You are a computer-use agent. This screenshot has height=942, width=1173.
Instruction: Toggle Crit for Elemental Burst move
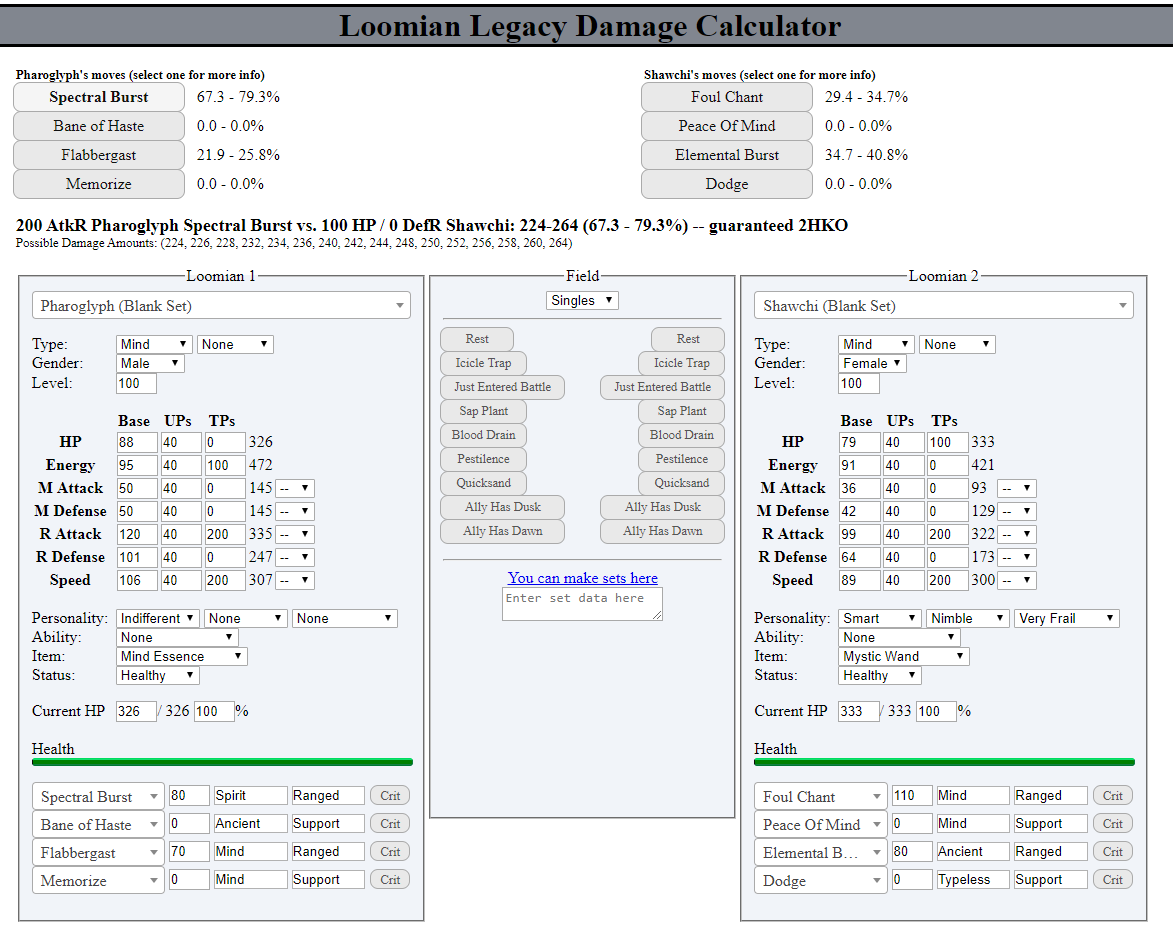tap(1112, 851)
